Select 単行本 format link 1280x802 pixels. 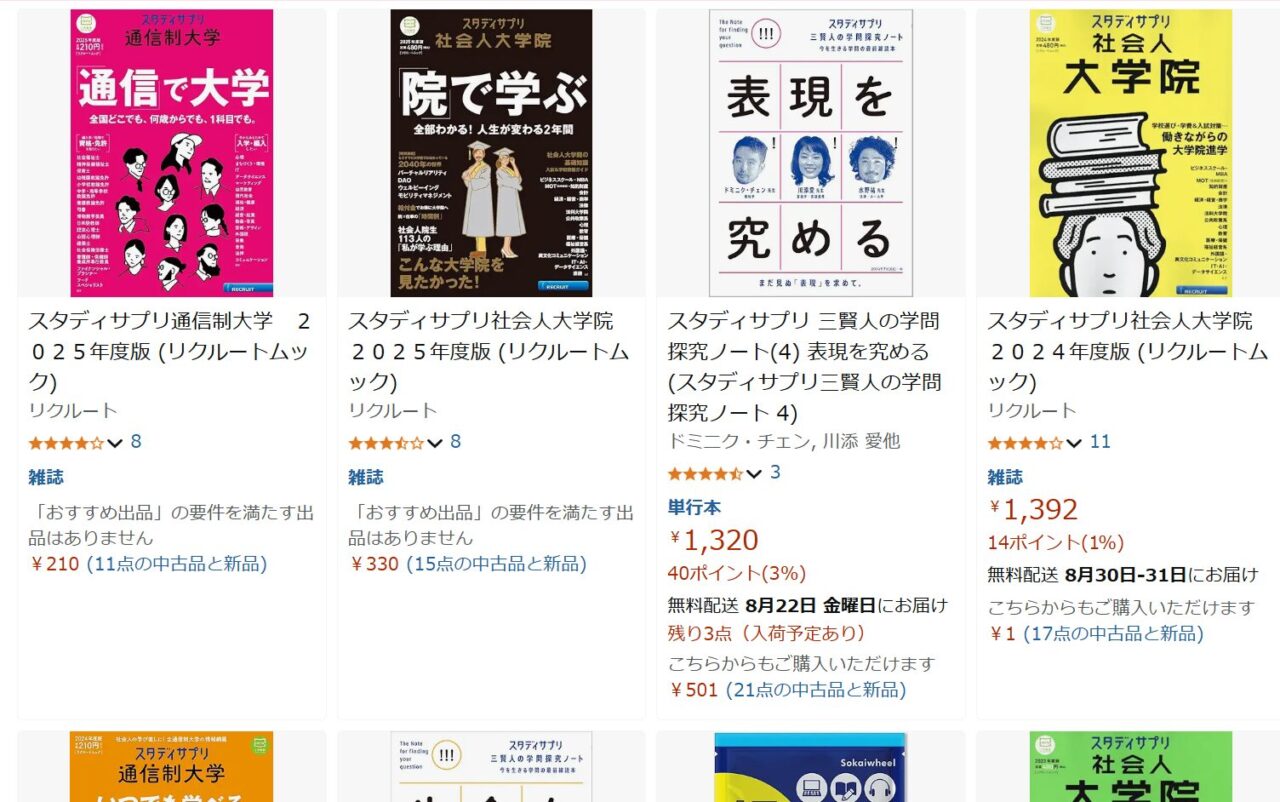tap(694, 507)
